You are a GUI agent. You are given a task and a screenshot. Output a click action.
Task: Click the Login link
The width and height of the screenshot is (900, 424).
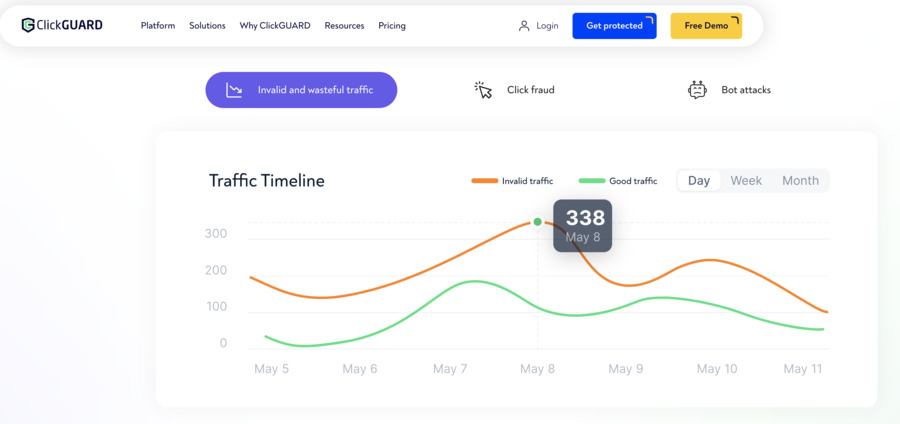click(x=547, y=26)
